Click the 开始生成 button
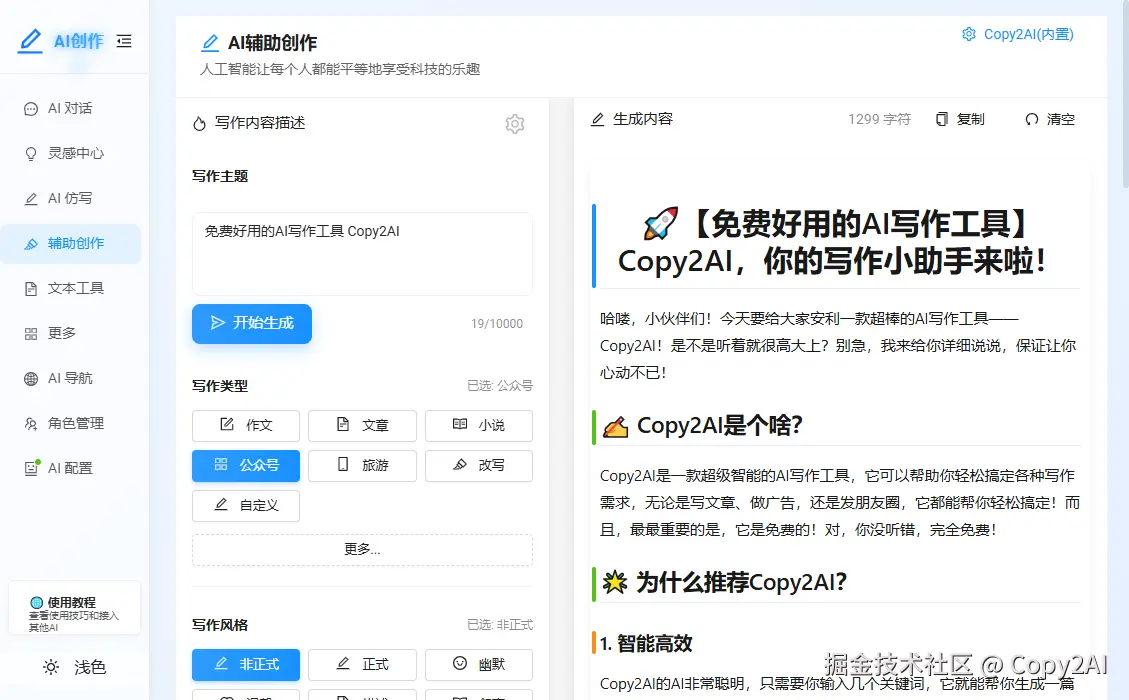Screen dimensions: 1129x700 point(252,323)
